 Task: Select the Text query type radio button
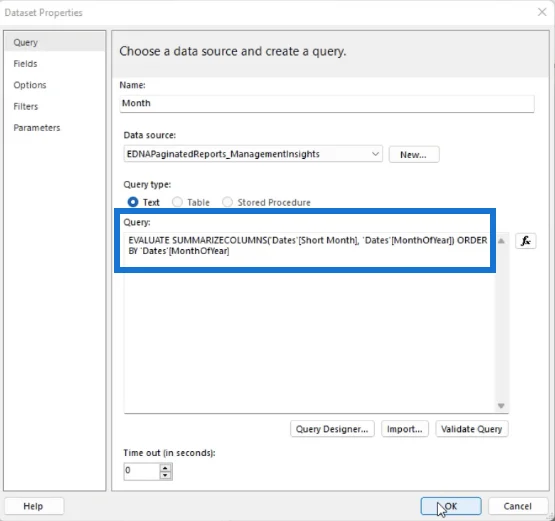click(133, 202)
